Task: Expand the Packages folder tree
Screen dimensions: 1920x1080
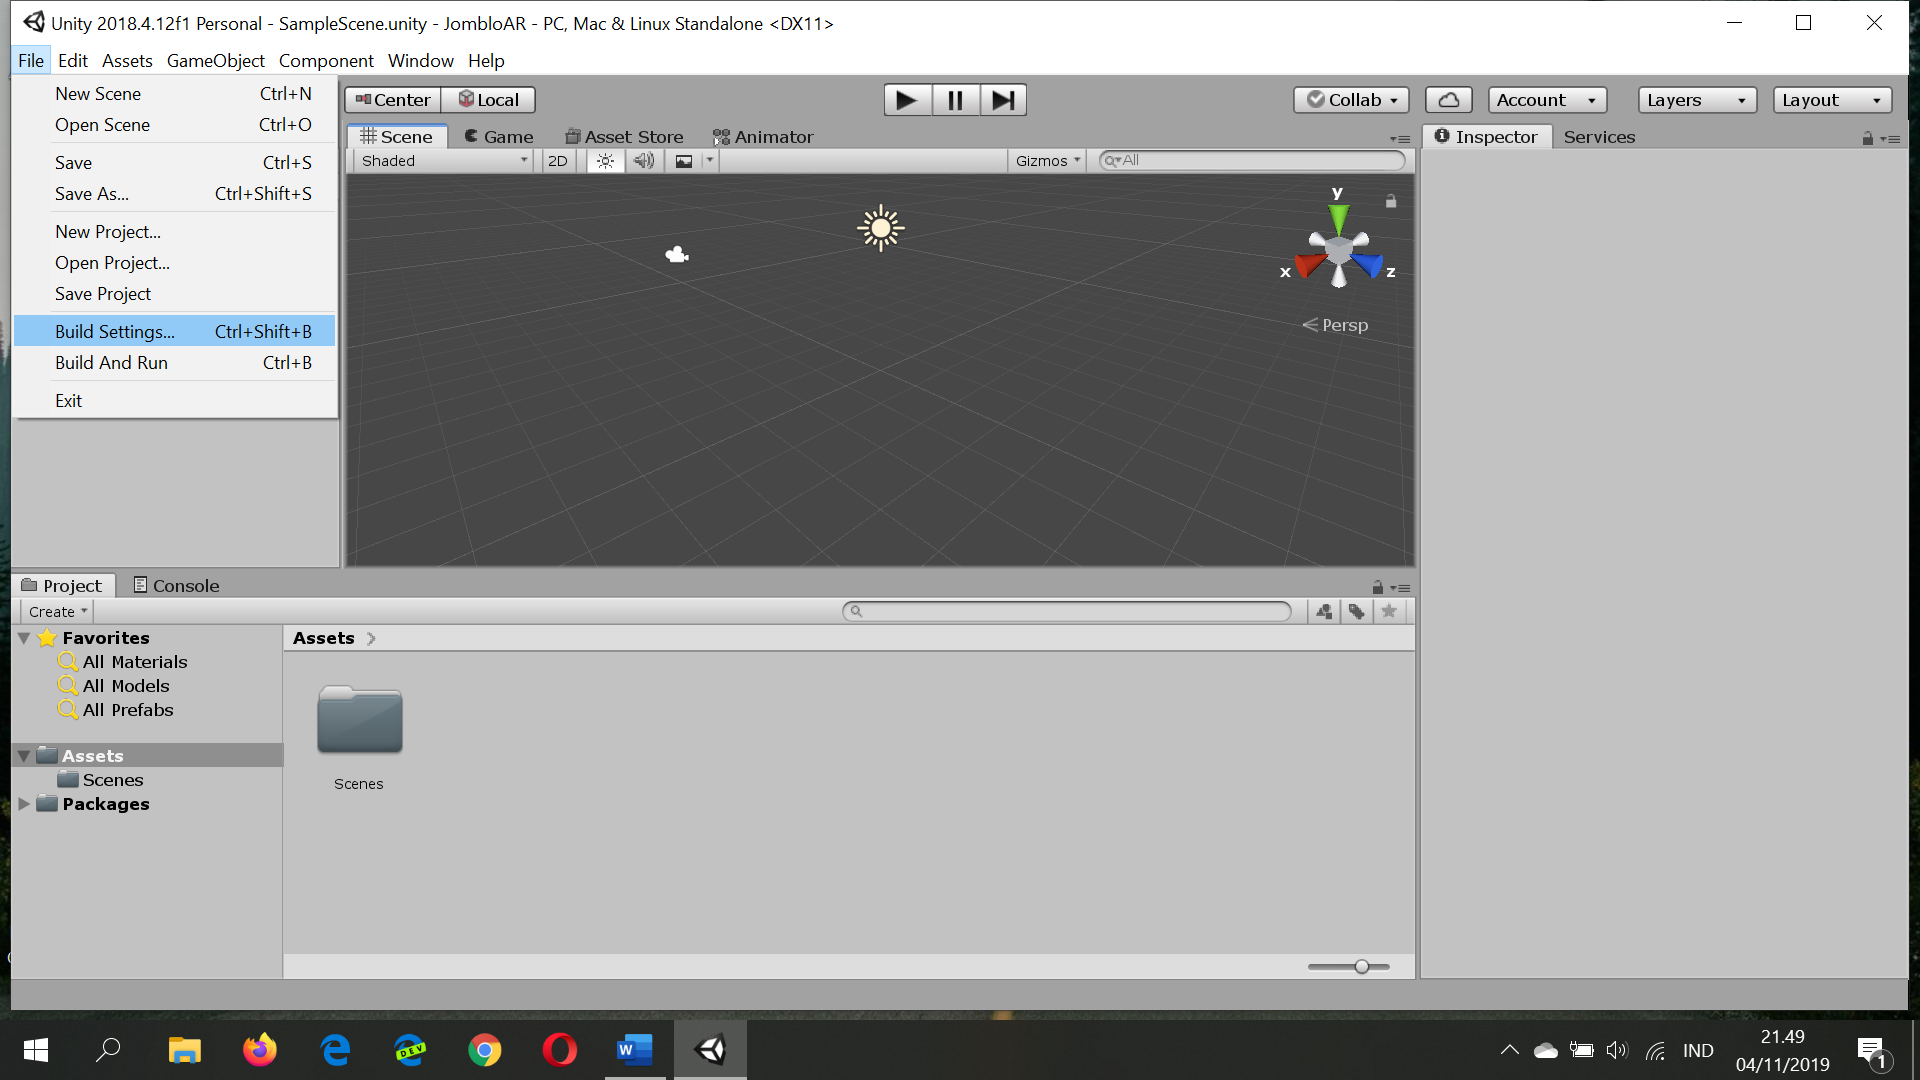Action: click(24, 804)
